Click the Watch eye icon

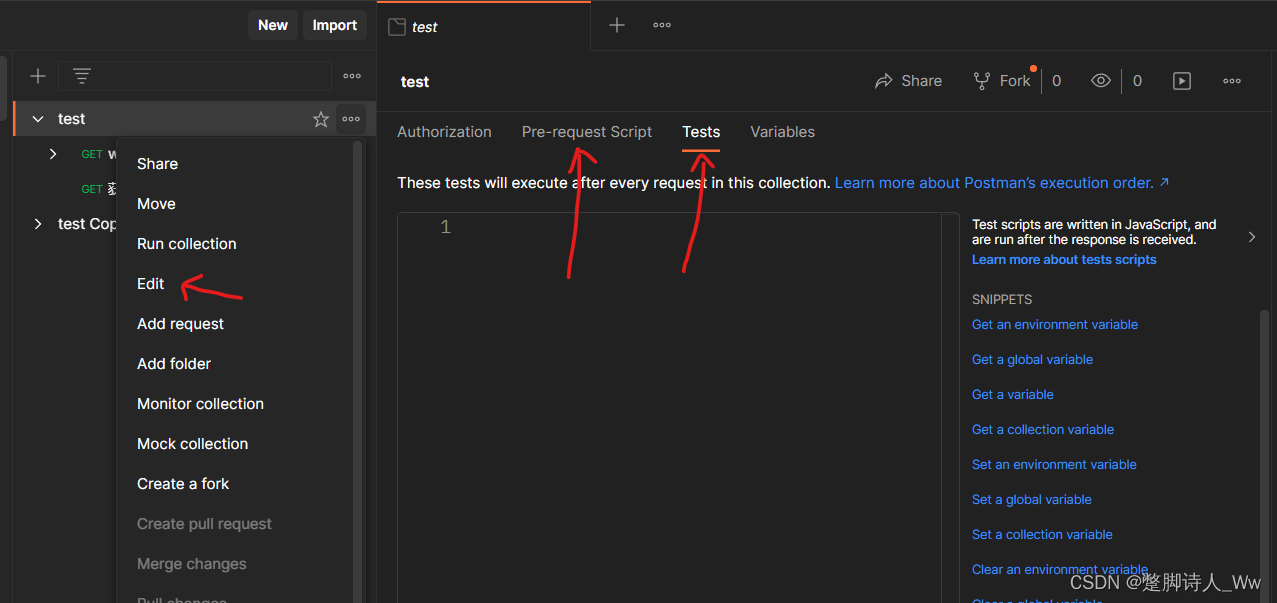(x=1101, y=81)
